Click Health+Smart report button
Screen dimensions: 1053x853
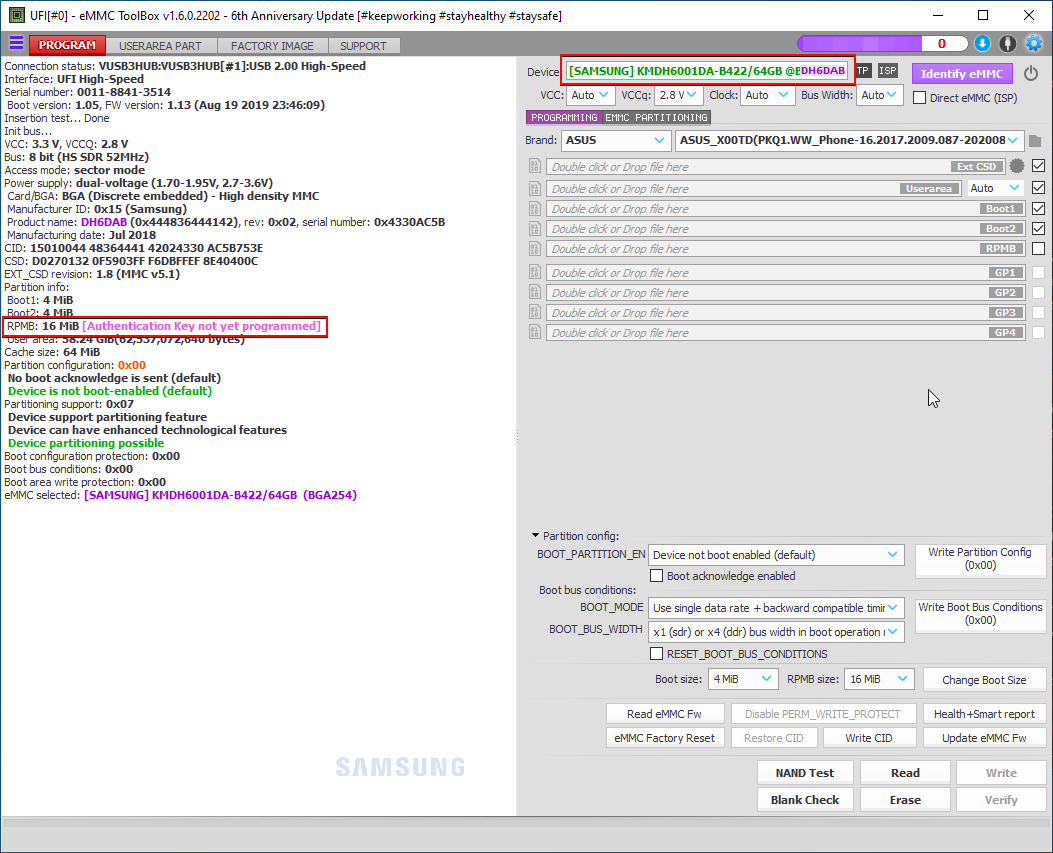click(984, 714)
